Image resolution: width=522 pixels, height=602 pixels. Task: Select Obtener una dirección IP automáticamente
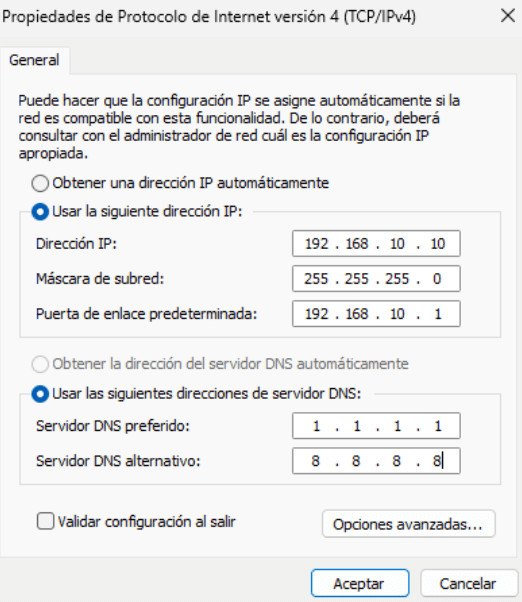pos(40,183)
